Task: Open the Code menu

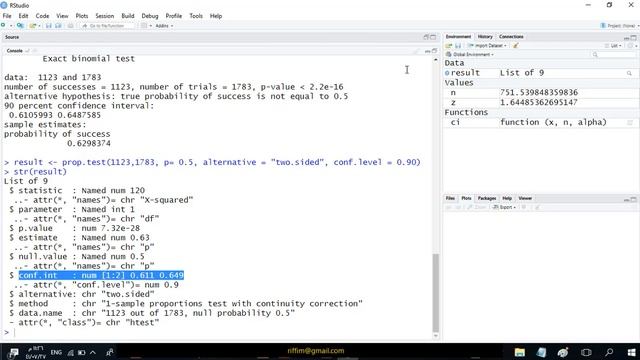Action: click(x=42, y=16)
